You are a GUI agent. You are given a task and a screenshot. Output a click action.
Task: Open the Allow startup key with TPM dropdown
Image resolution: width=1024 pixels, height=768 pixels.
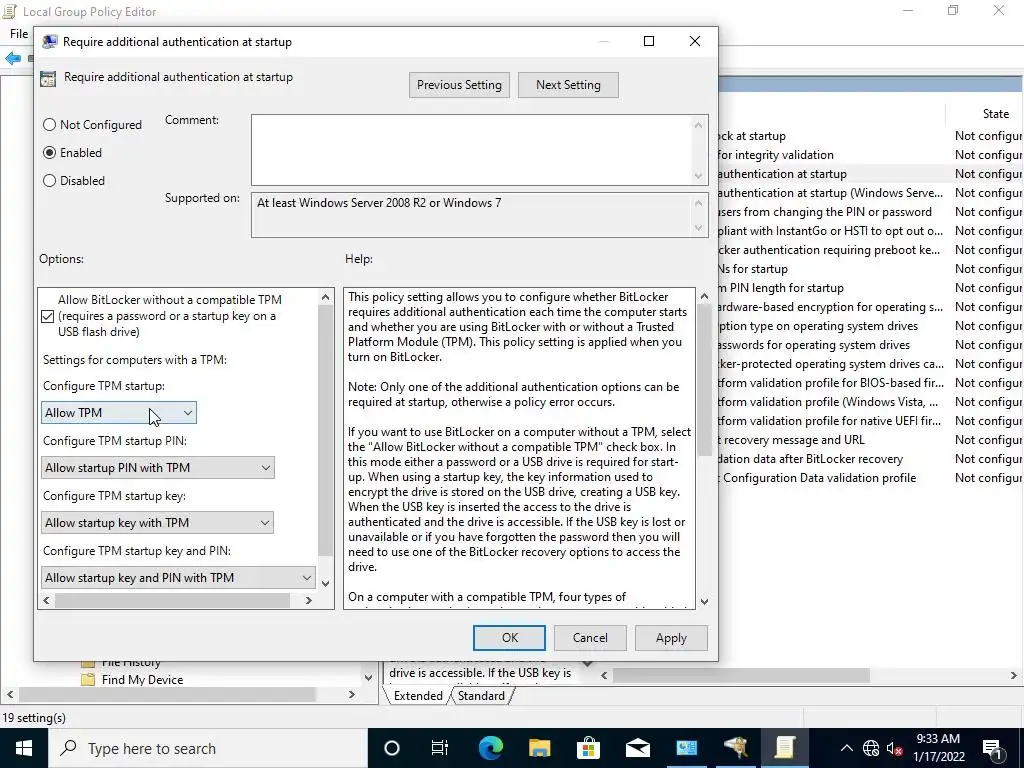(157, 522)
